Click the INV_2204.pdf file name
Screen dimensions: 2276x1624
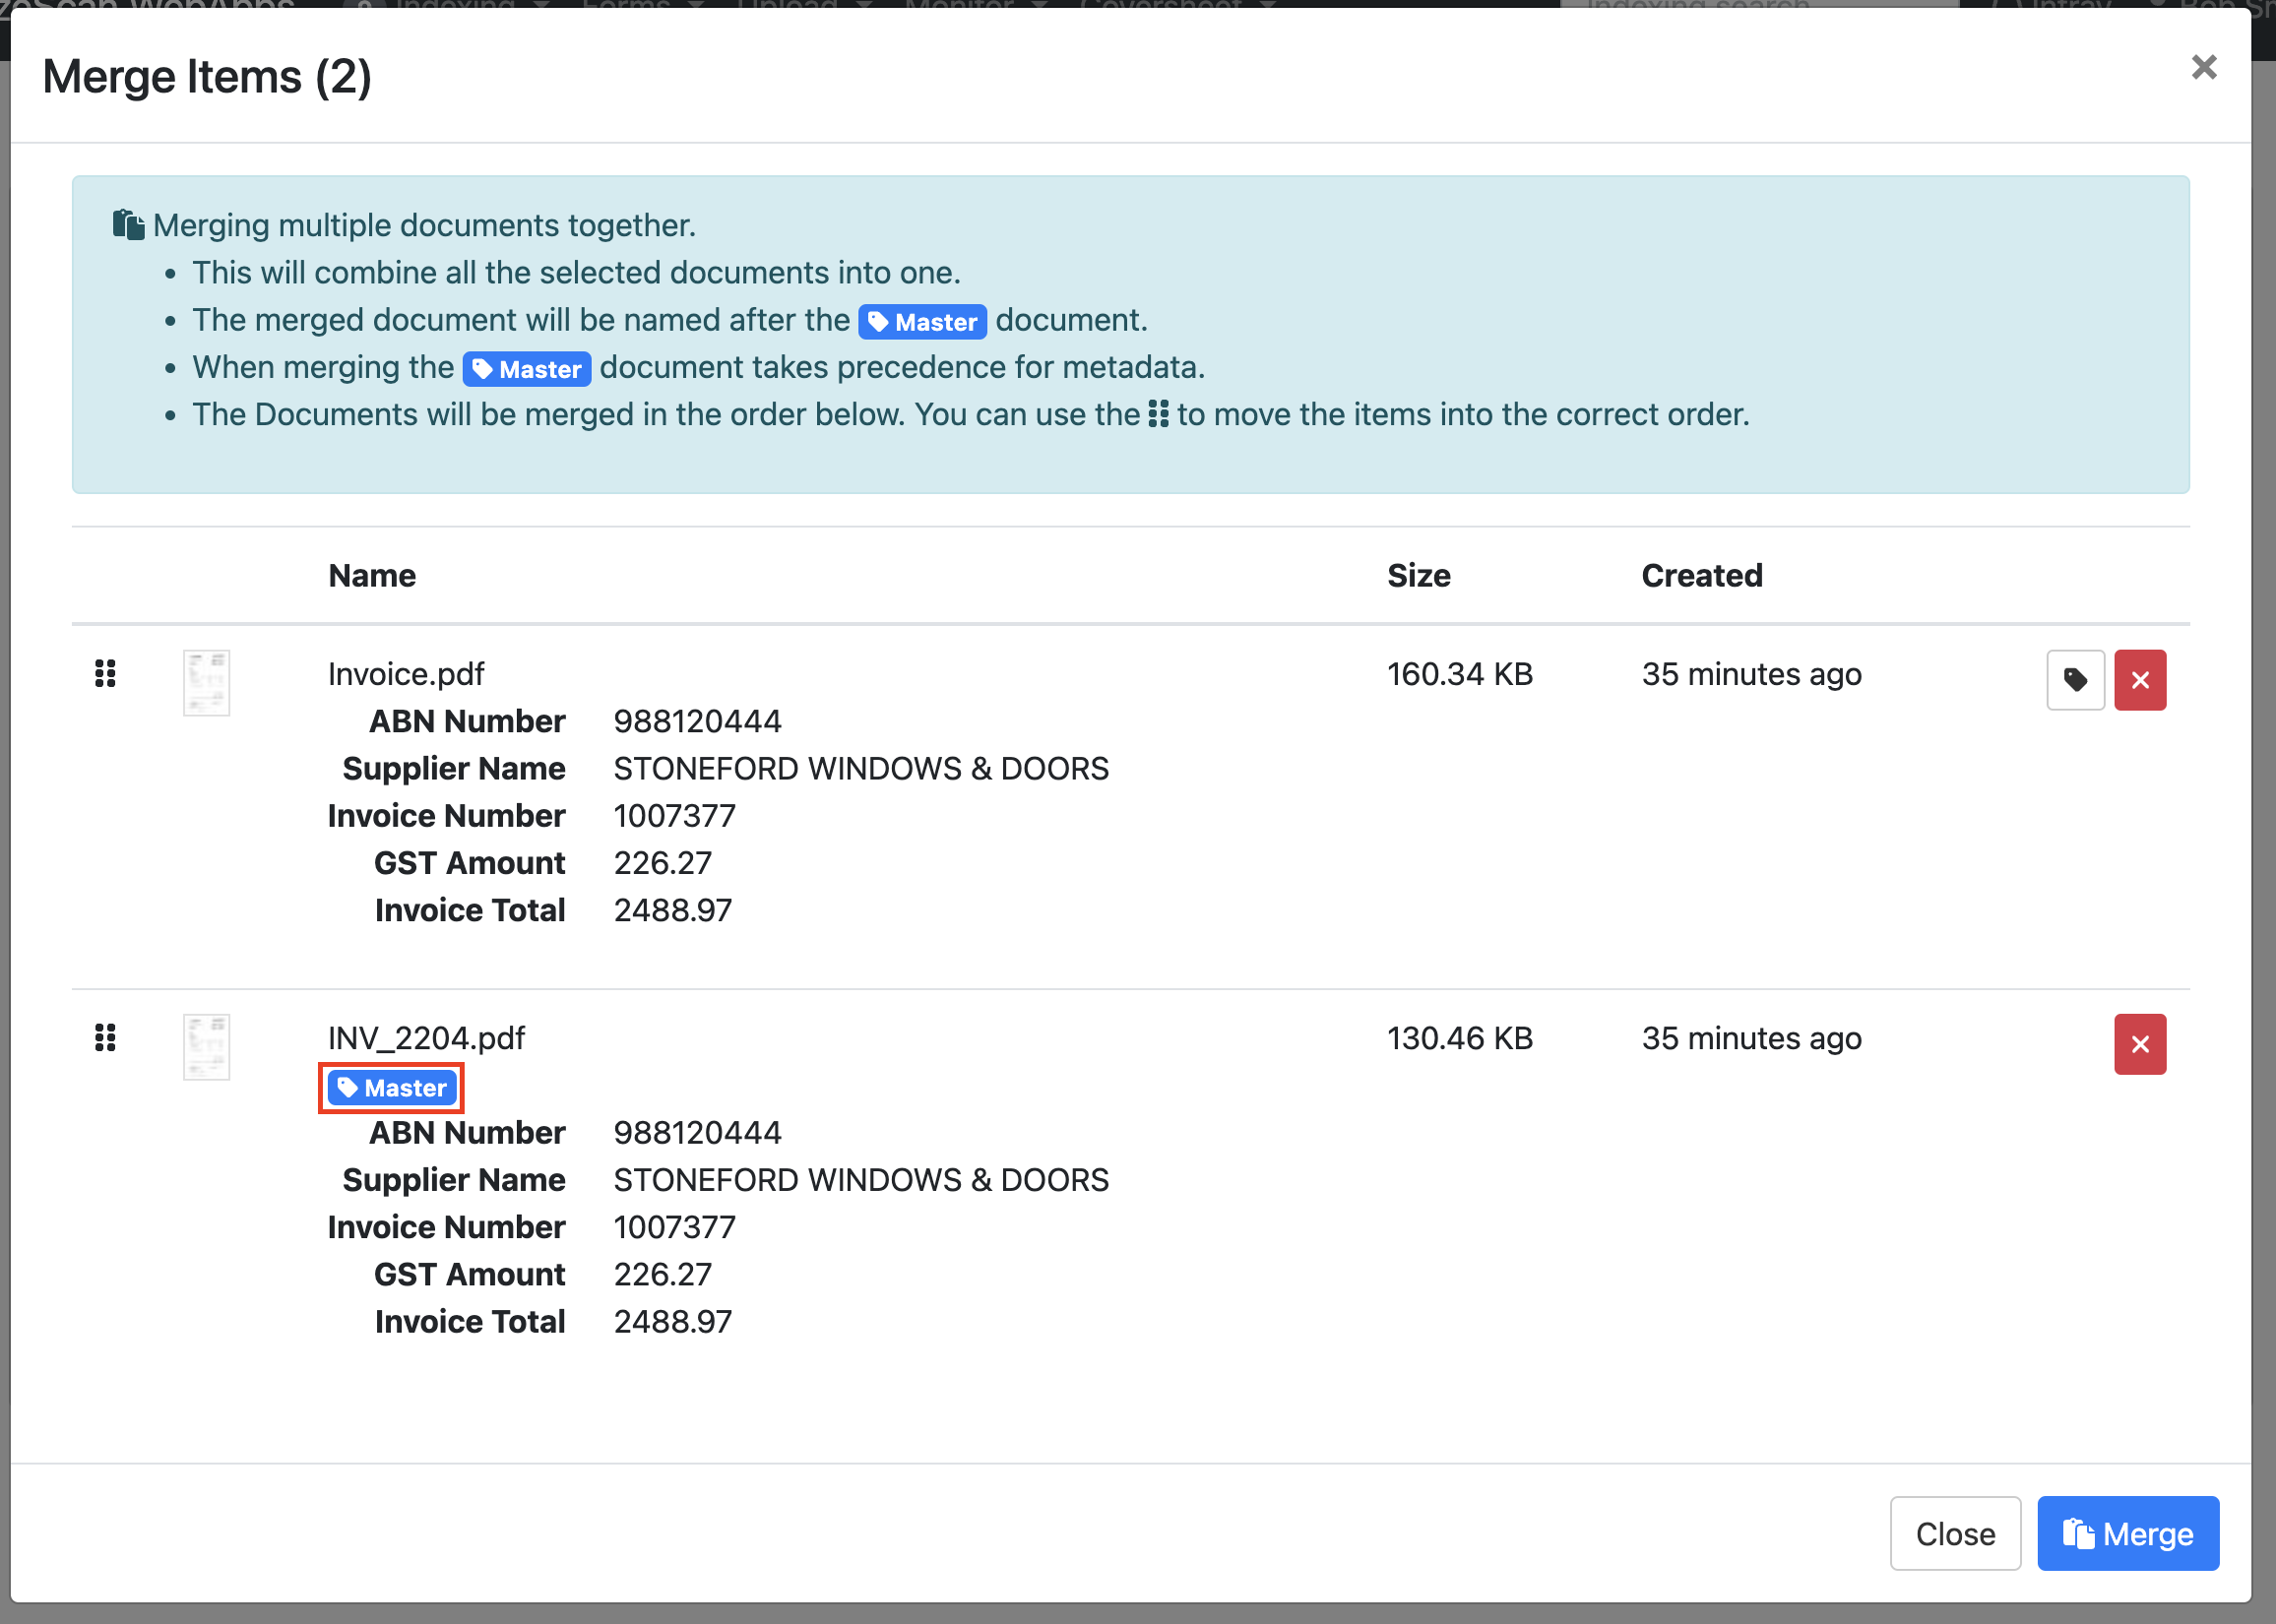426,1038
